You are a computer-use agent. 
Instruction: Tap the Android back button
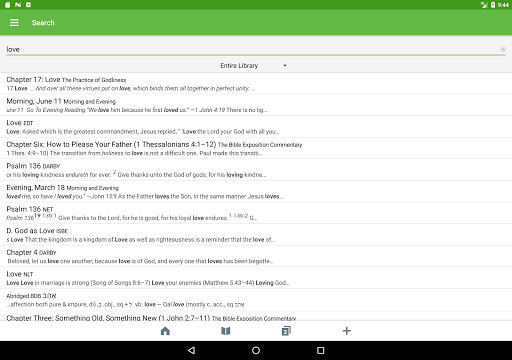191,350
